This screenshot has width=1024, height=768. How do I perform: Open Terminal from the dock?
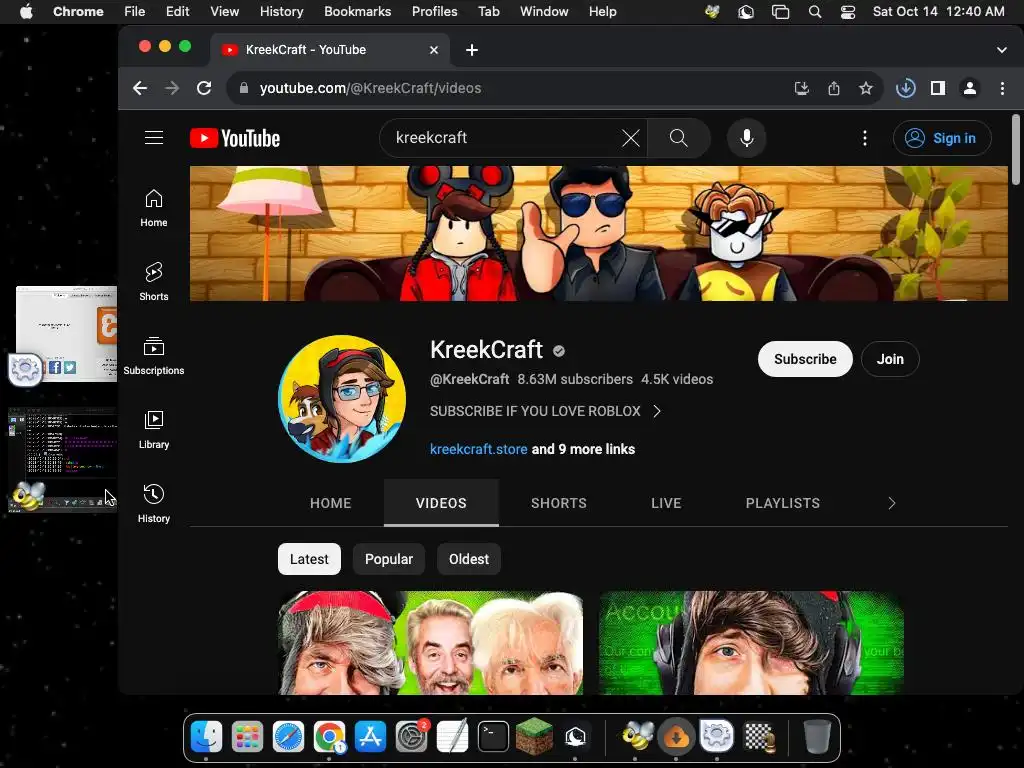tap(493, 737)
